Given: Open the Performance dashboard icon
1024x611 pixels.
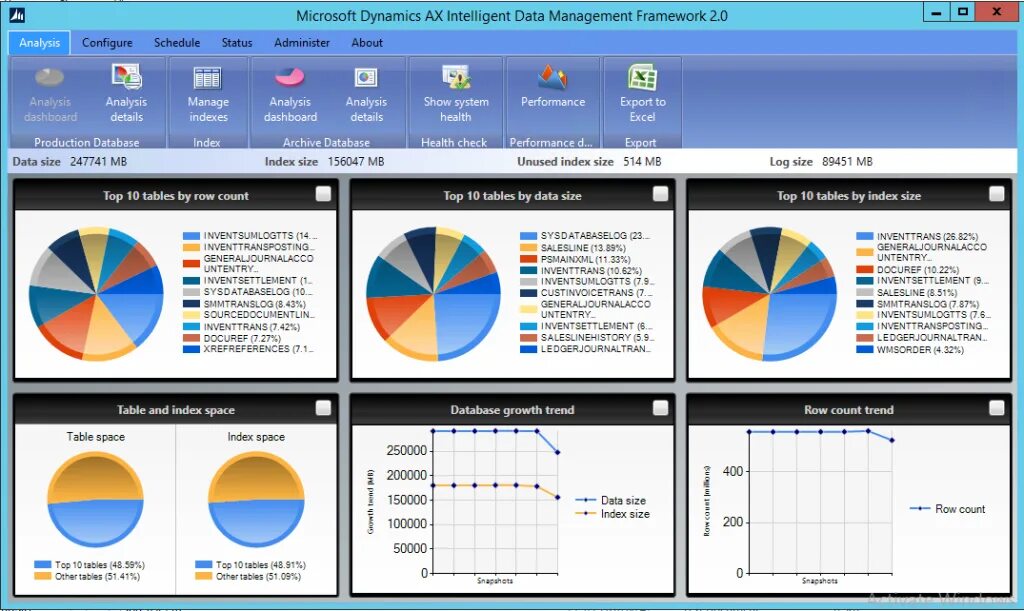Looking at the screenshot, I should coord(552,78).
